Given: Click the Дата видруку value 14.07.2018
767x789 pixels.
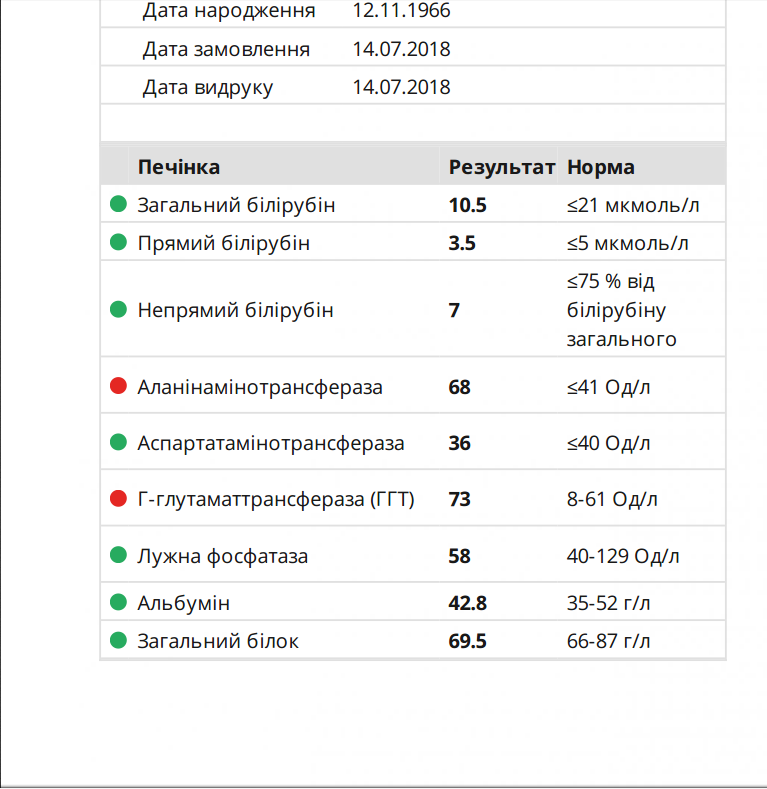Looking at the screenshot, I should (401, 88).
